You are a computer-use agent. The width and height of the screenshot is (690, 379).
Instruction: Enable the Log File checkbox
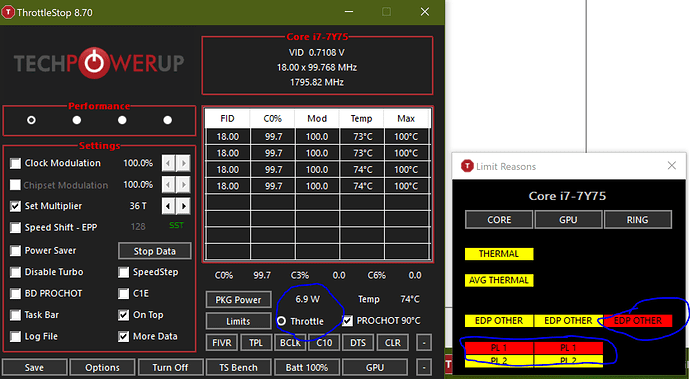15,337
